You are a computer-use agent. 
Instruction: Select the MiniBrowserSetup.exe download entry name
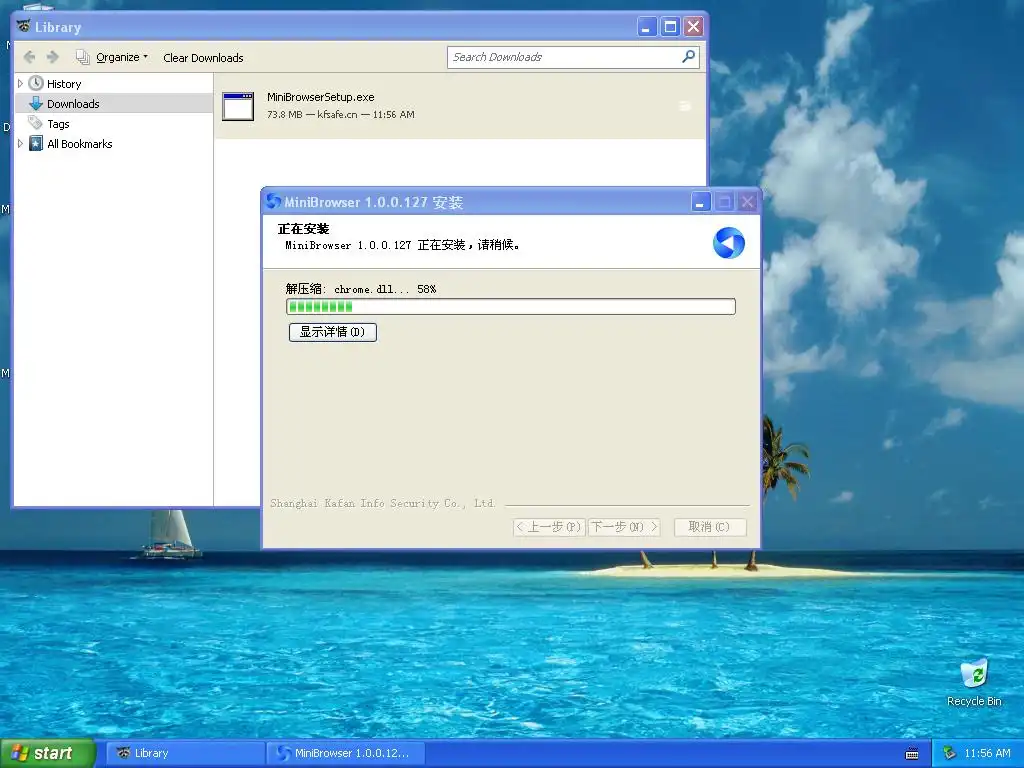click(321, 97)
